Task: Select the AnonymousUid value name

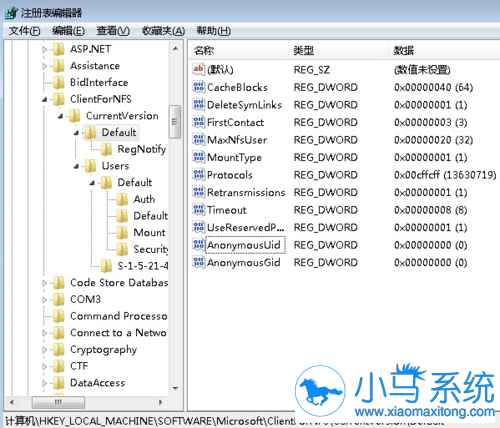Action: [x=244, y=245]
